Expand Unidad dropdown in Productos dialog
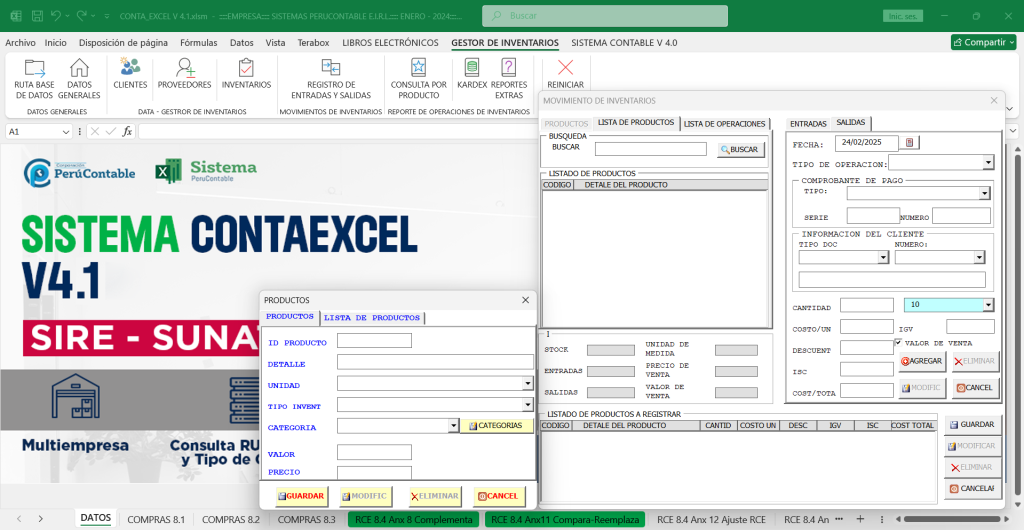 (528, 384)
